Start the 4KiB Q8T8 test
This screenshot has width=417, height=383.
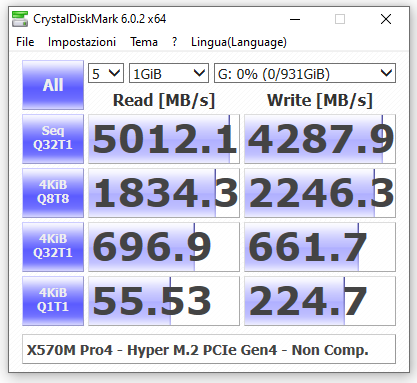tap(53, 193)
